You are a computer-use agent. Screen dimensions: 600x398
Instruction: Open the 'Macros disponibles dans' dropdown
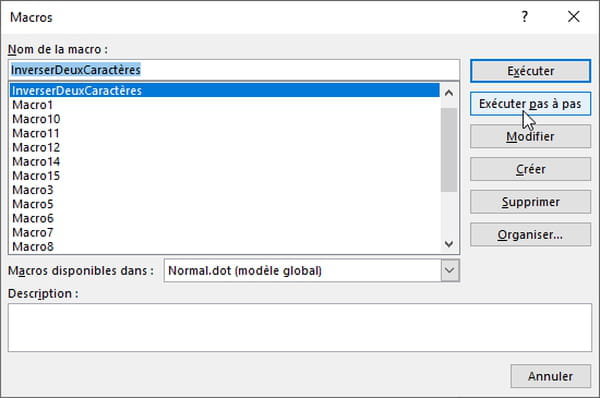tap(450, 271)
